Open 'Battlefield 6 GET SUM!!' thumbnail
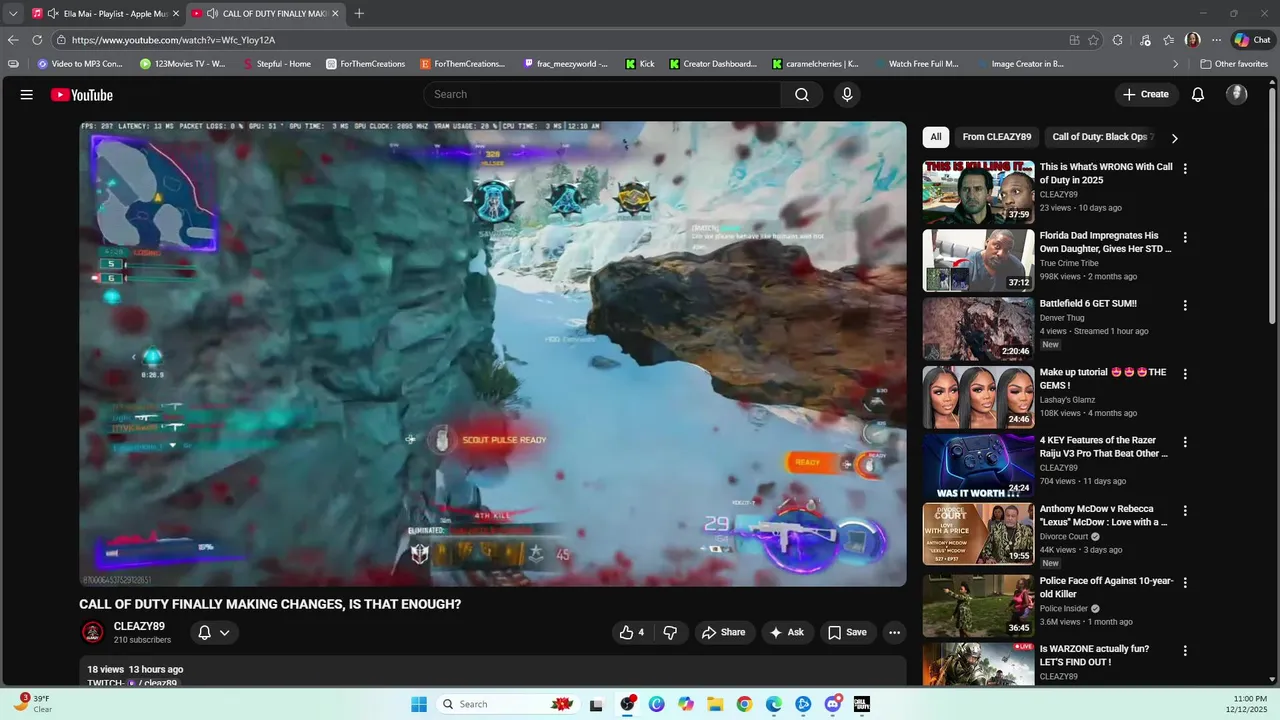 (978, 328)
